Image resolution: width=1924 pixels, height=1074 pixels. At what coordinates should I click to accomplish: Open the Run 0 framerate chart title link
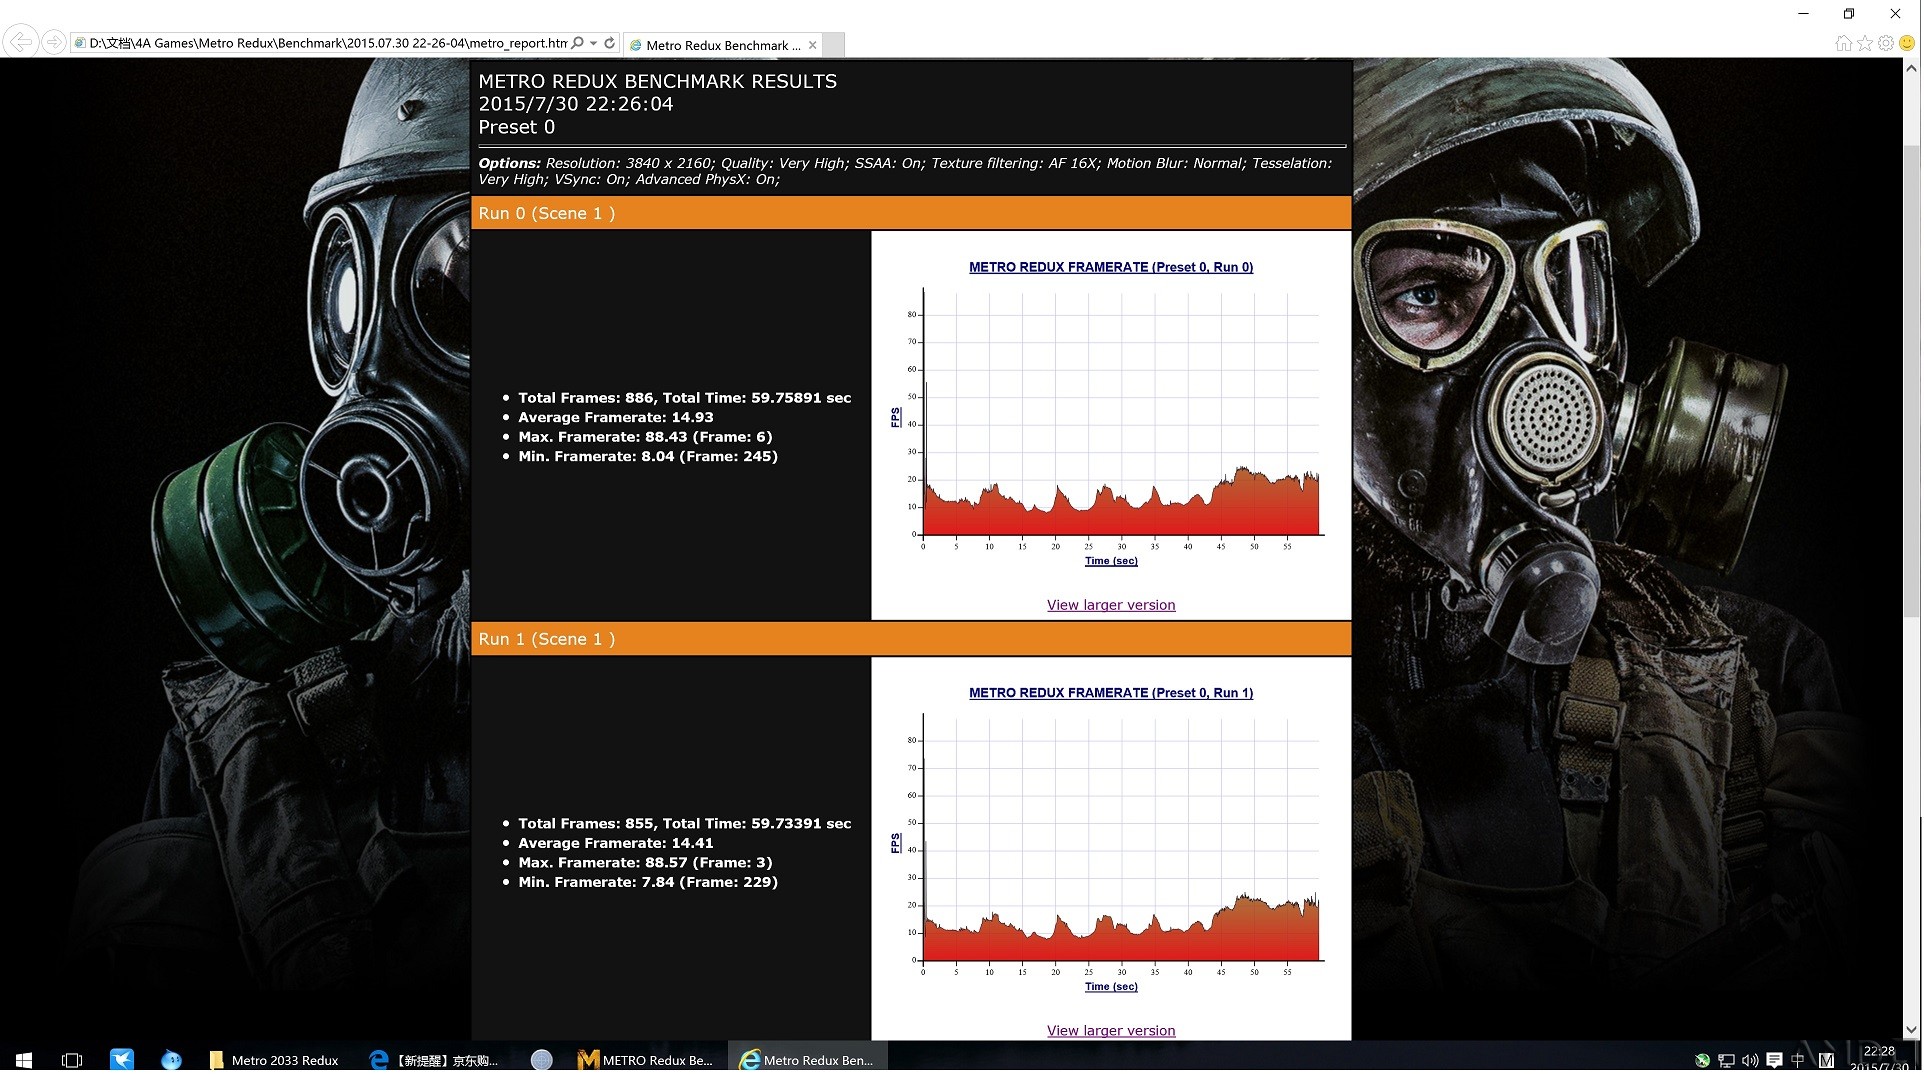pos(1111,267)
